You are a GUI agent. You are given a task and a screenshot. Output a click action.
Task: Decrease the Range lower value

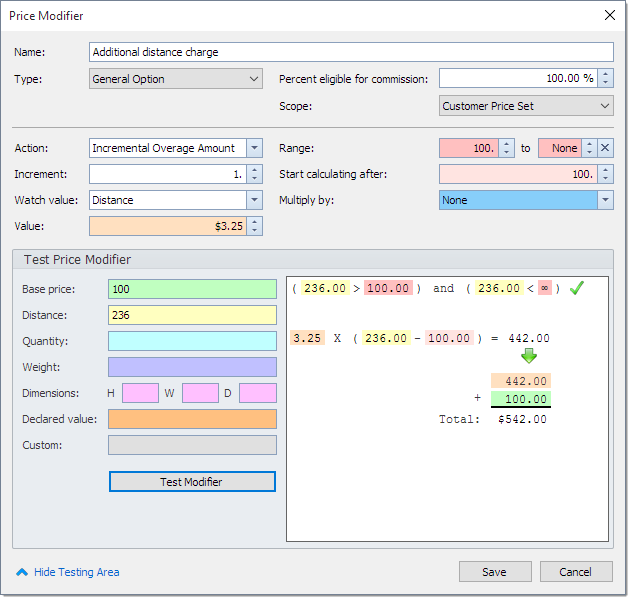point(507,153)
